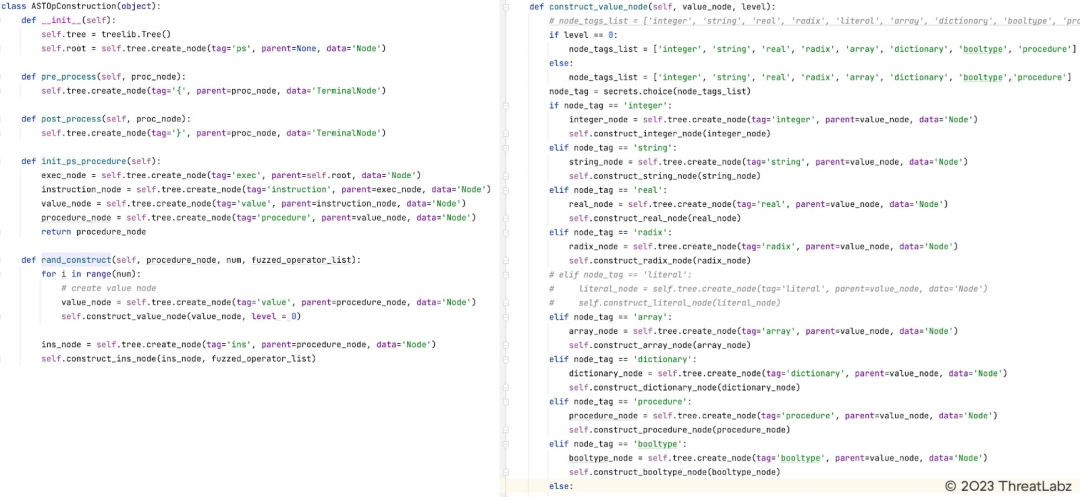Click the 'return procedure_node' statement
This screenshot has height=497, width=1080.
pyautogui.click(x=93, y=231)
